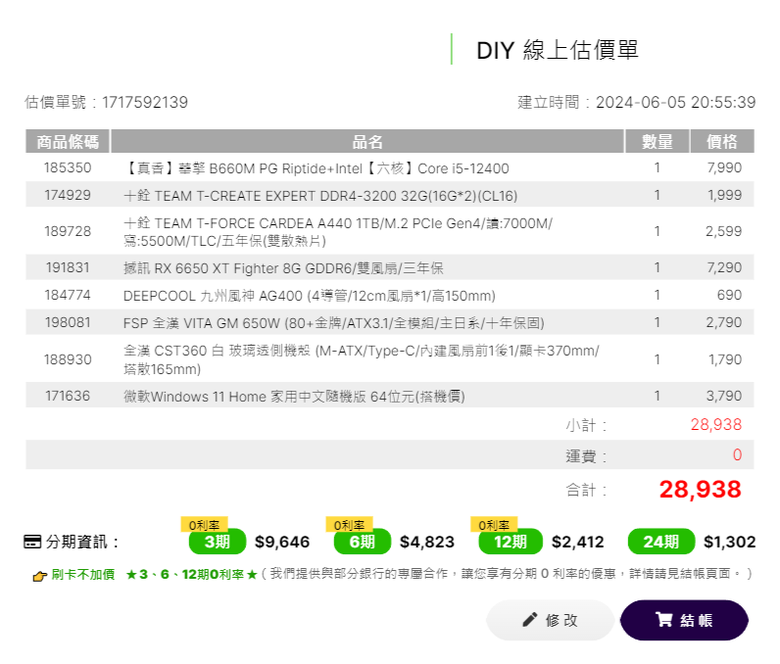Click the 小計 amount 28,938
This screenshot has width=780, height=664.
pos(716,424)
